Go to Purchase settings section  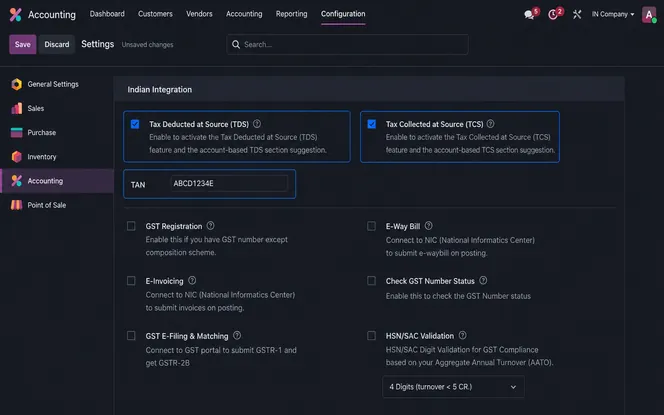click(57, 133)
